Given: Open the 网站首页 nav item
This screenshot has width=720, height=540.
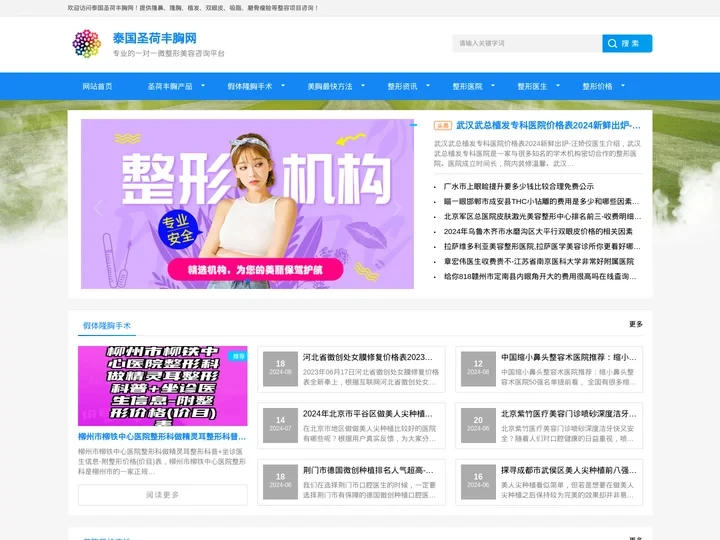Looking at the screenshot, I should (x=97, y=87).
